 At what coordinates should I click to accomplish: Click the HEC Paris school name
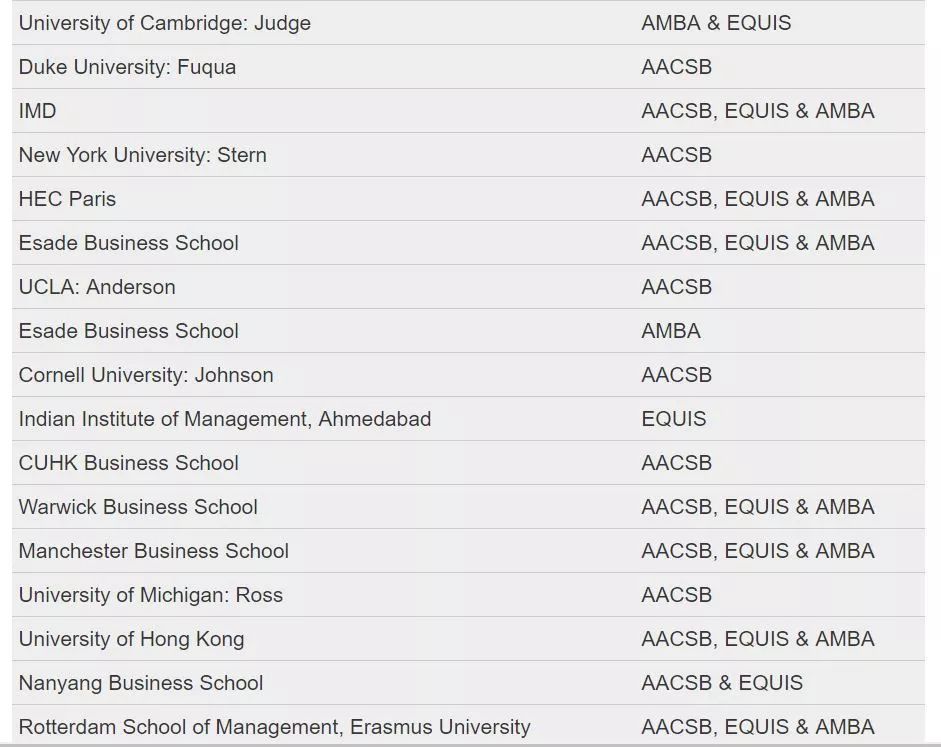[x=67, y=199]
